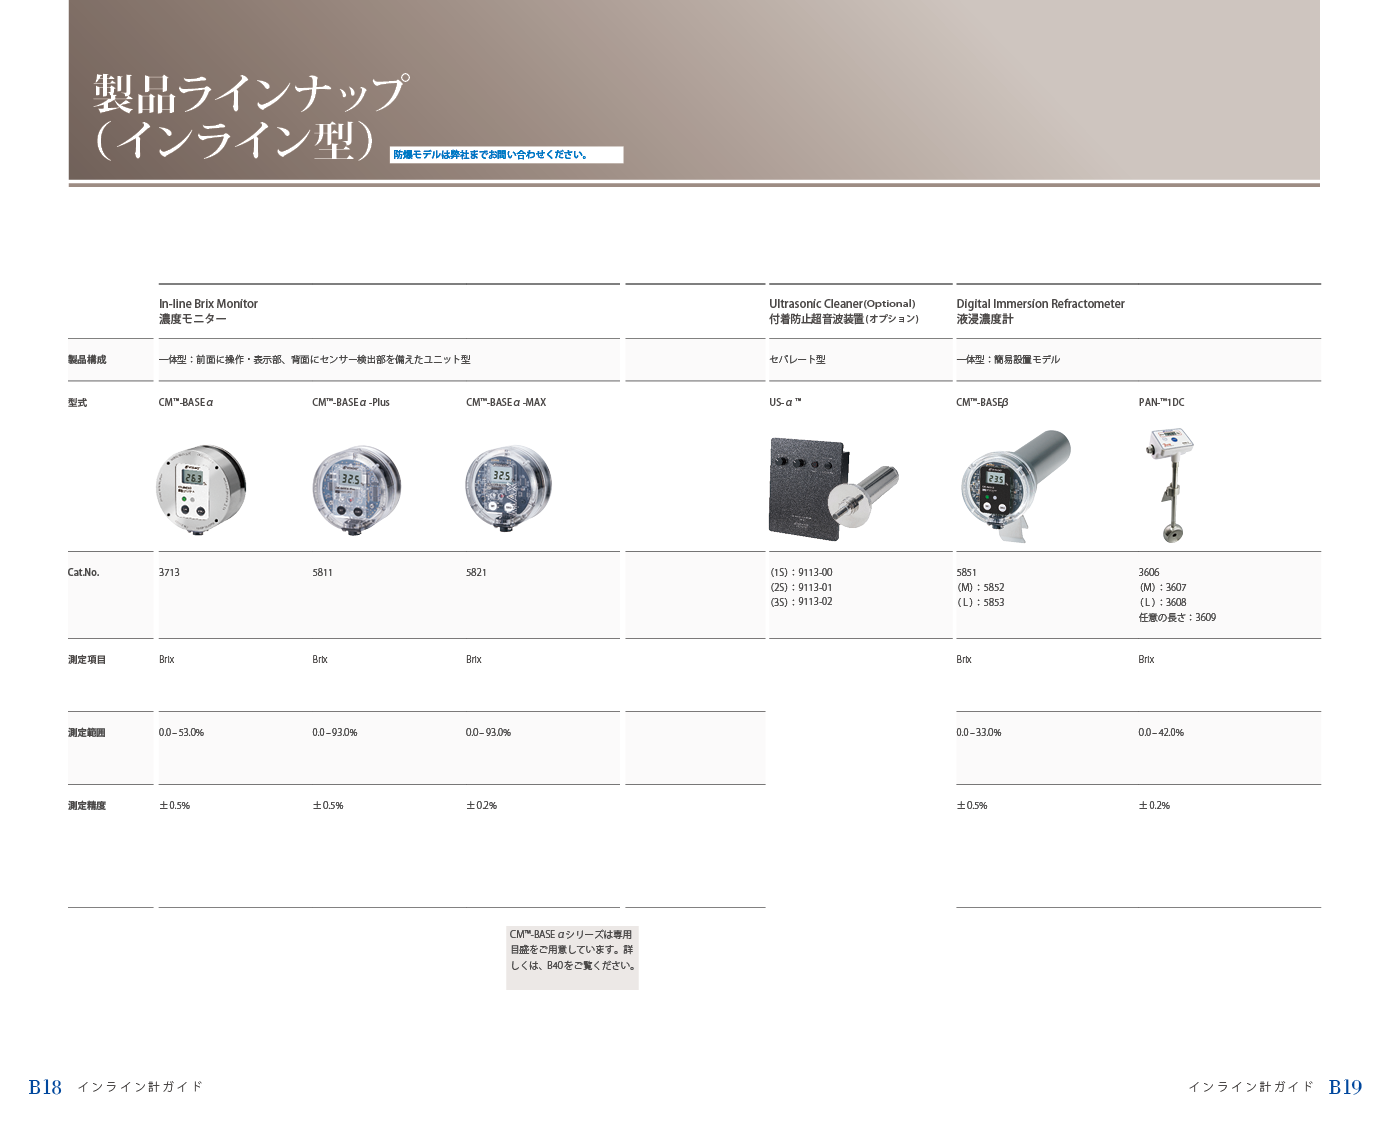Select the Digital Immersion Refractometer heading
1391x1123 pixels.
pos(1040,304)
